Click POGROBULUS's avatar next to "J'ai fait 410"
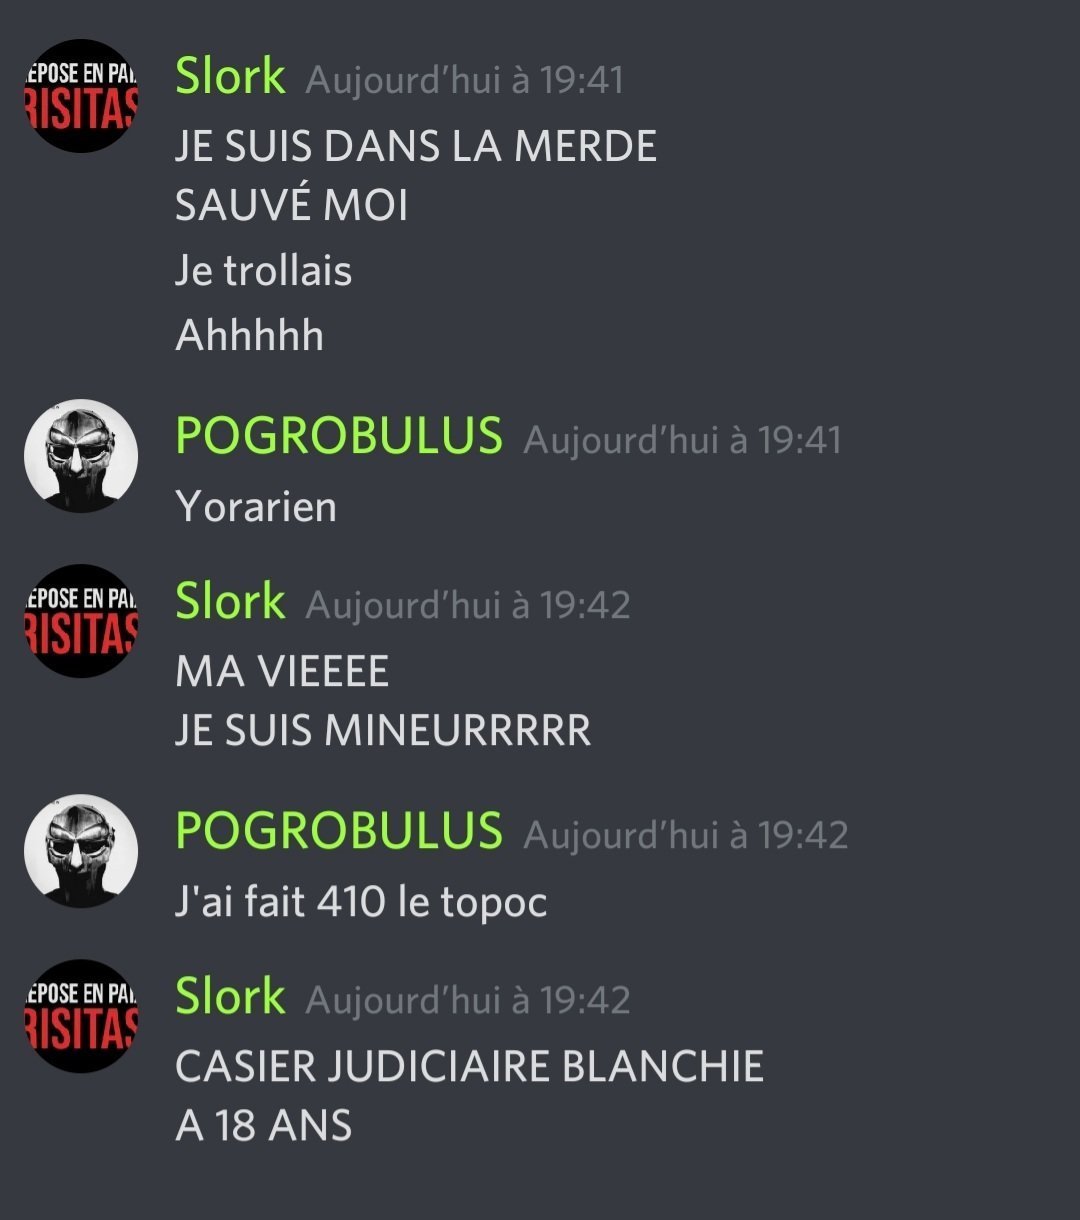Screen dimensions: 1080x1220 [81, 851]
